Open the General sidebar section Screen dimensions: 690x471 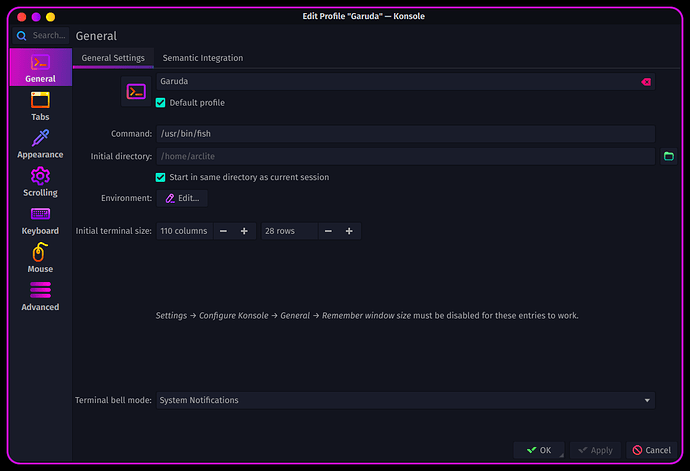click(40, 67)
